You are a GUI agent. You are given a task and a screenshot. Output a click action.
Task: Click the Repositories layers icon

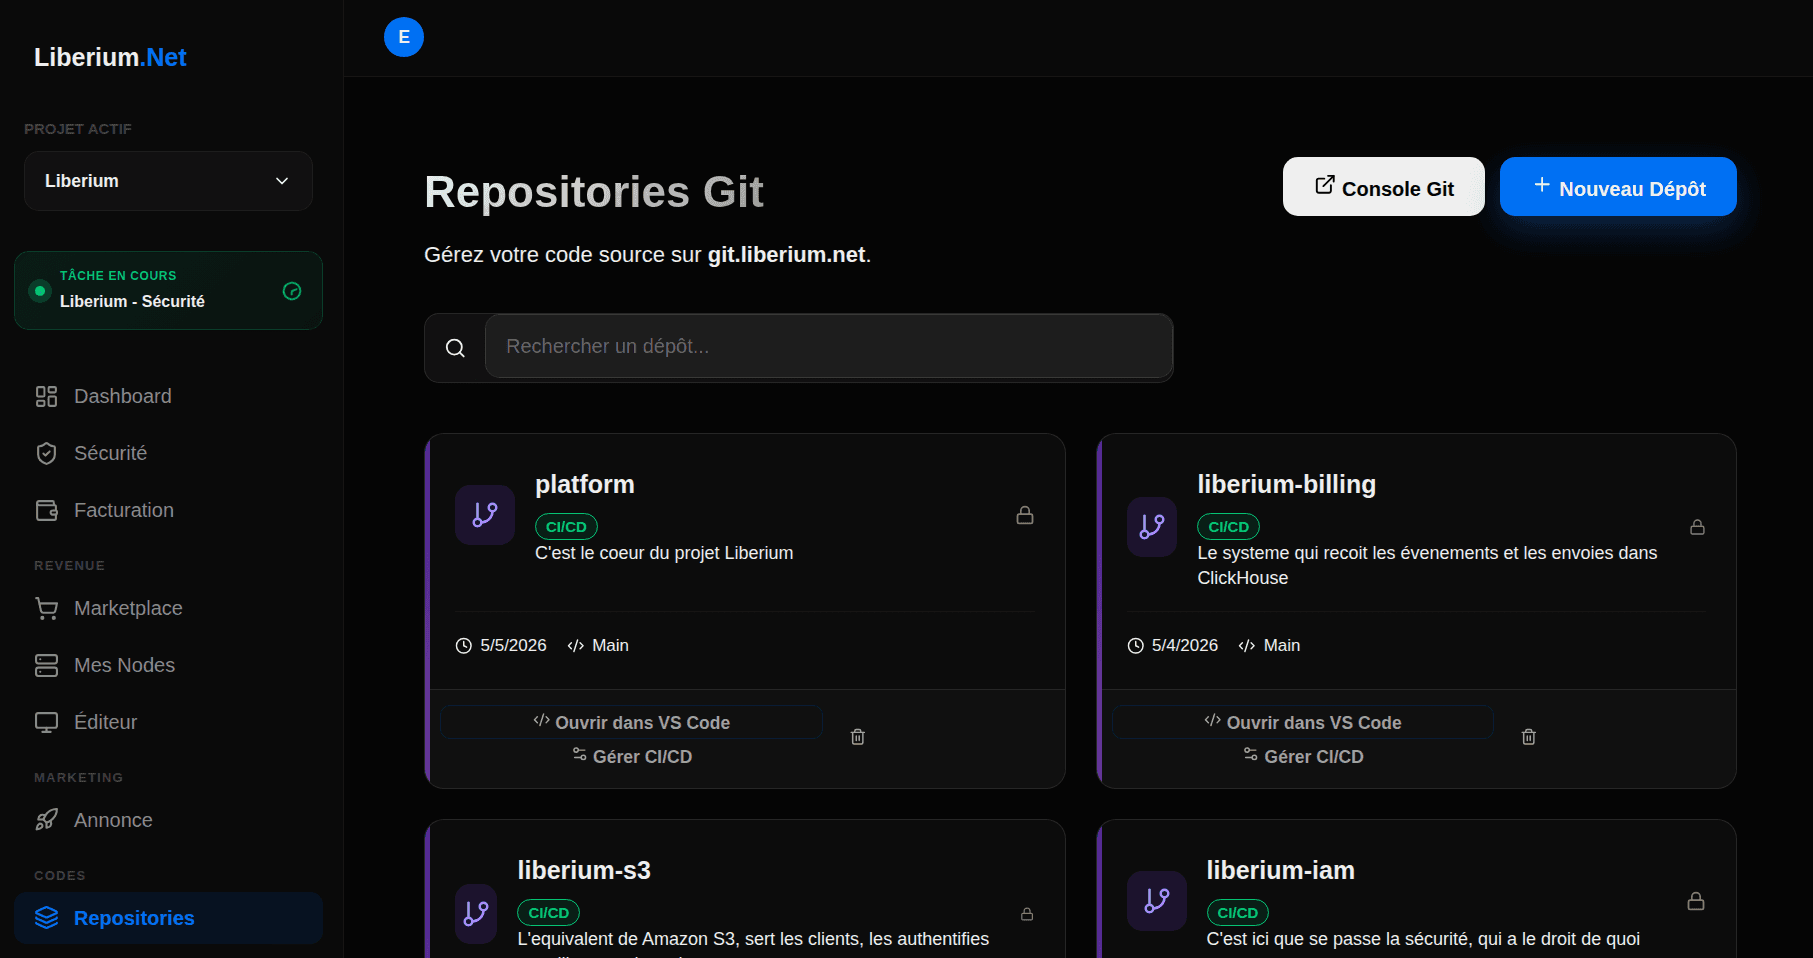(46, 918)
